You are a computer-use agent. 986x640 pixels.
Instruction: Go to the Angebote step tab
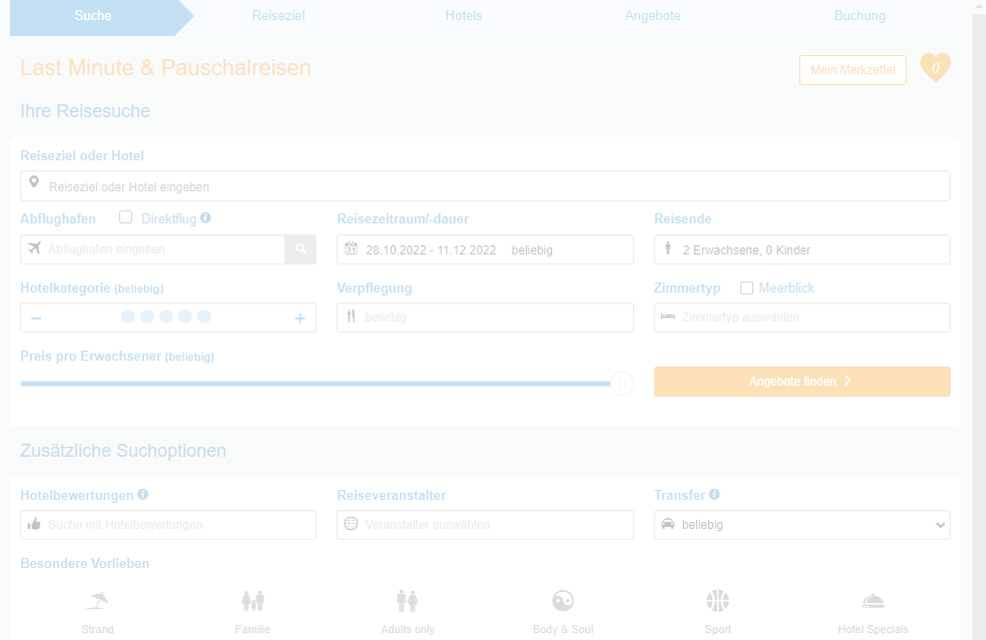[653, 16]
